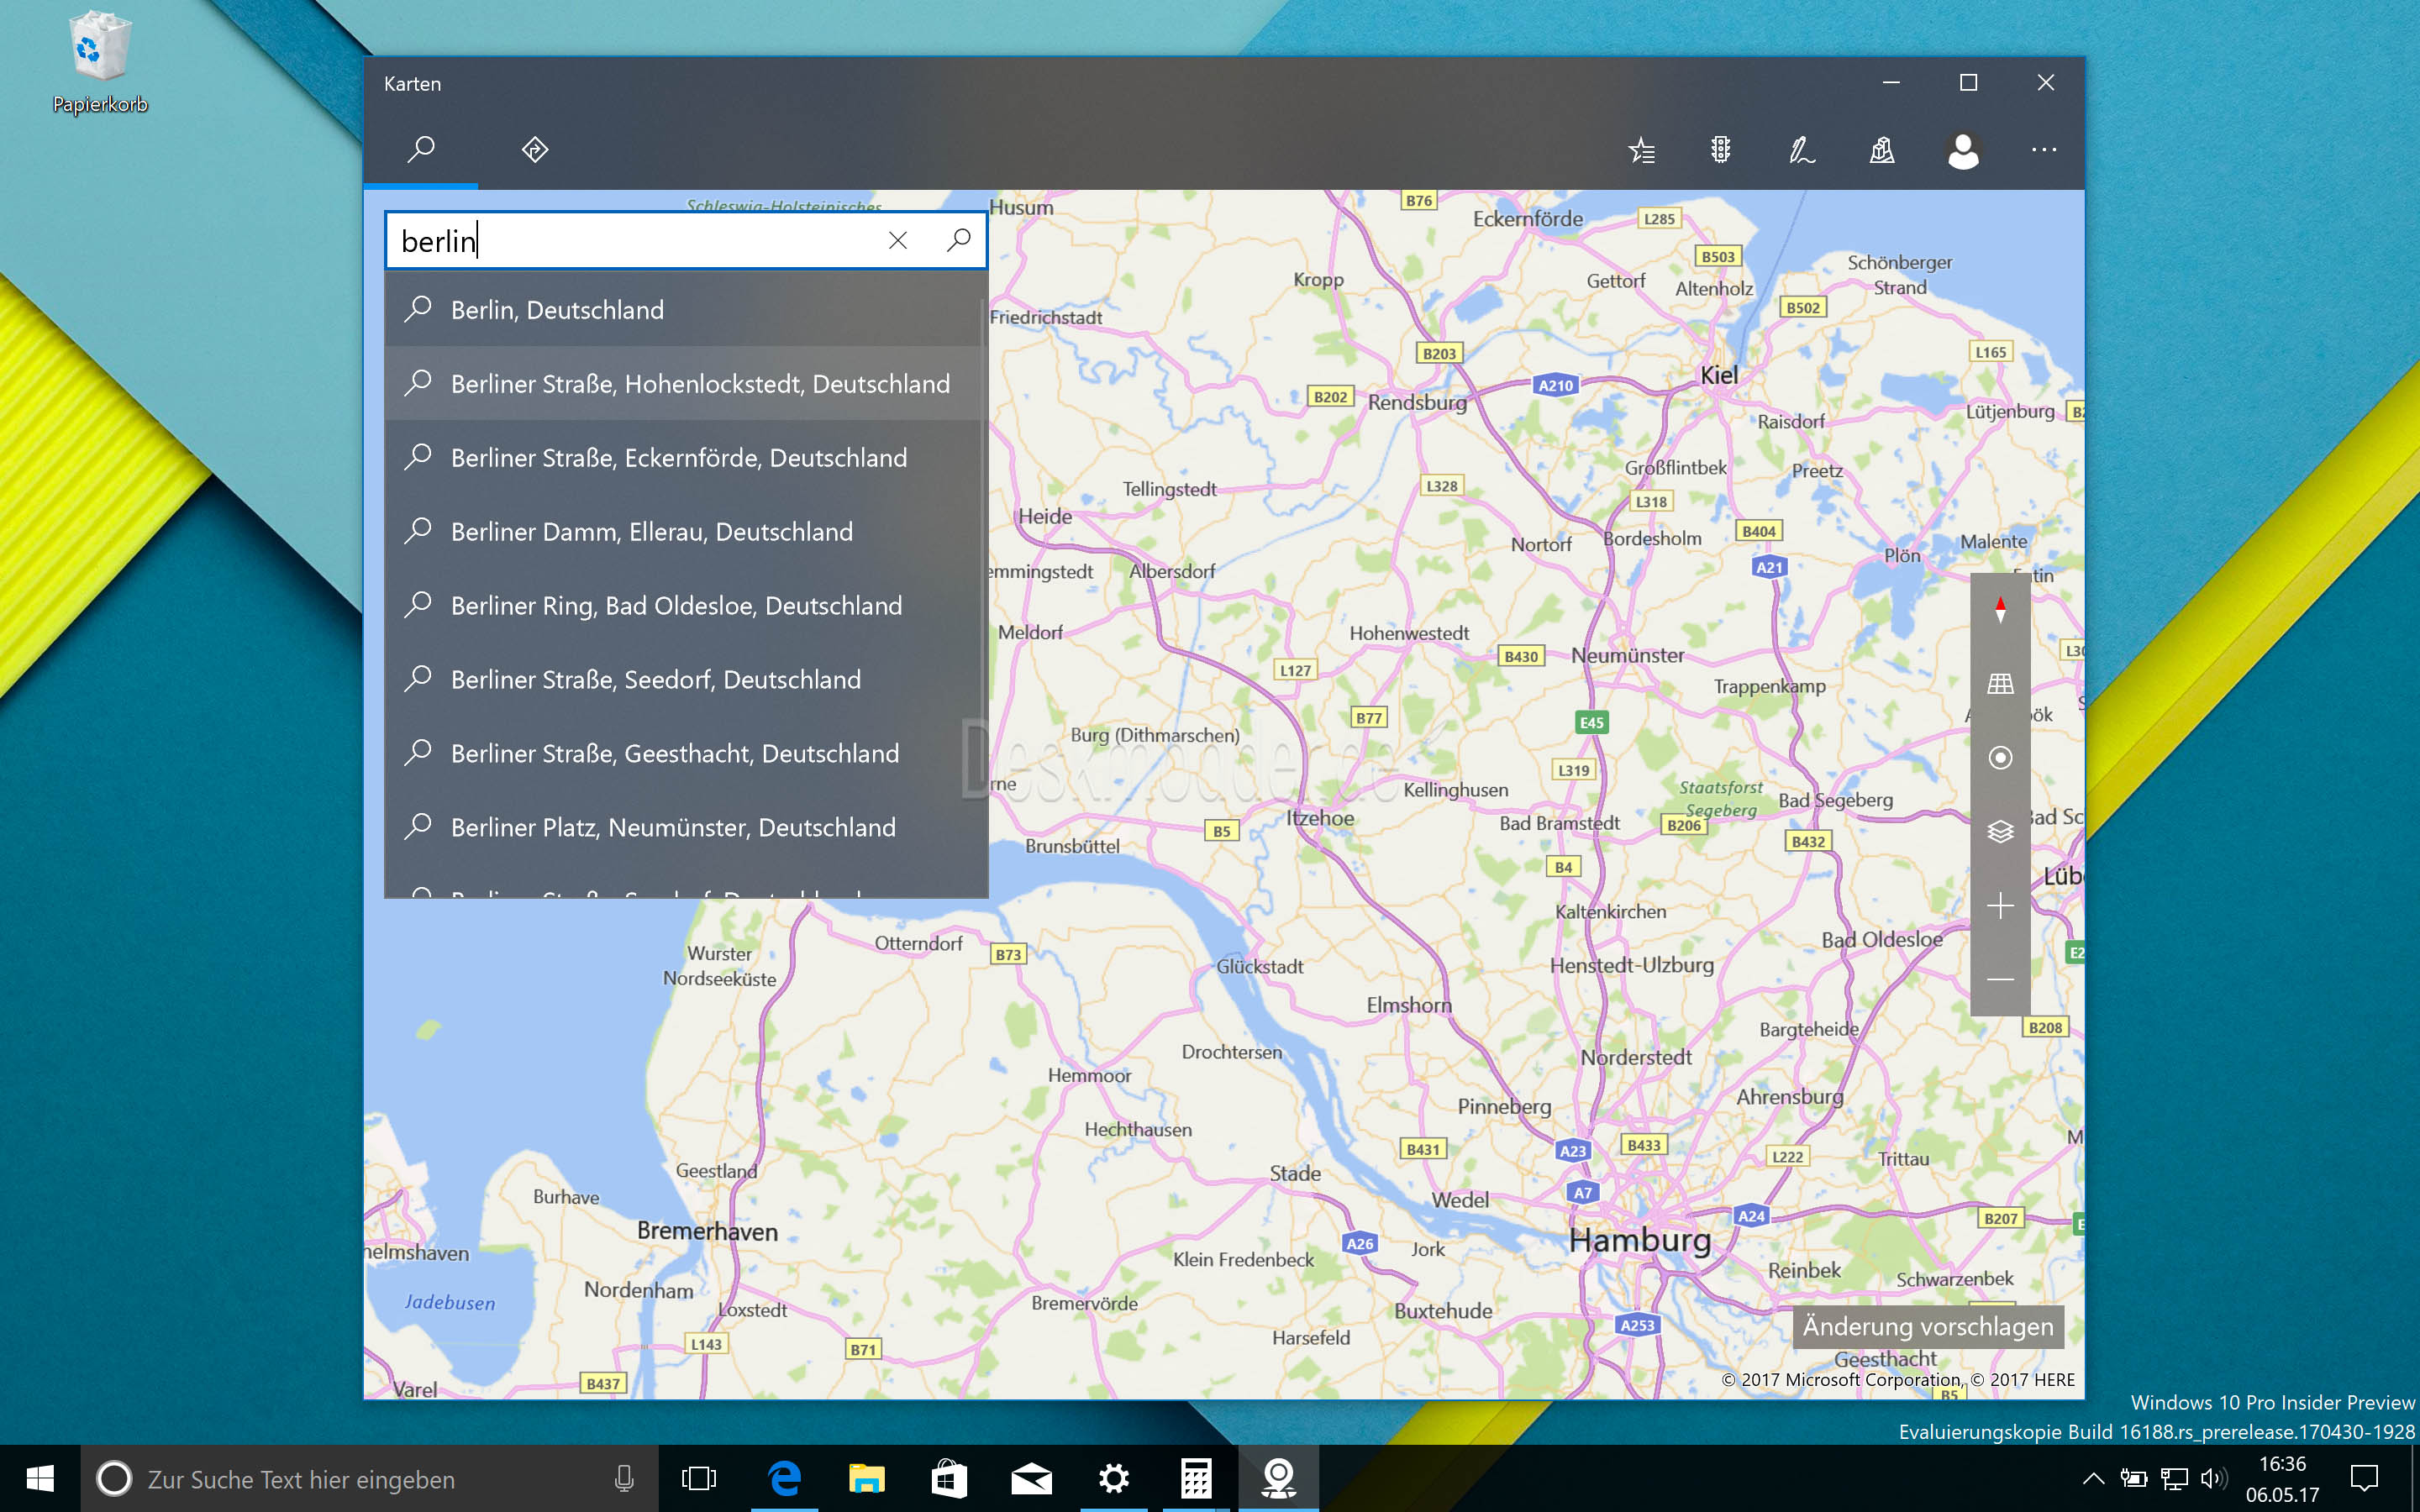Open Task View in the taskbar
This screenshot has width=2420, height=1512.
tap(699, 1478)
